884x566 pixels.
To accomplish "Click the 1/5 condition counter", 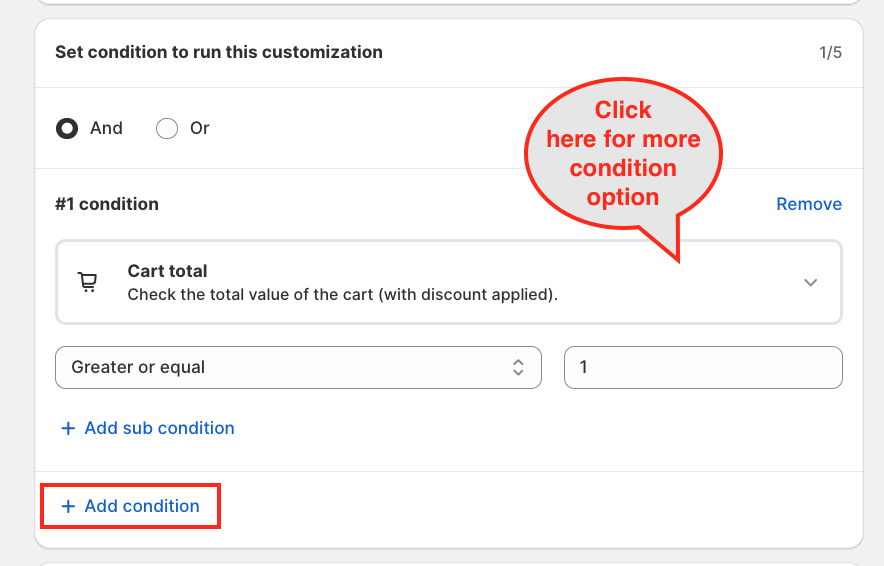I will [x=830, y=52].
